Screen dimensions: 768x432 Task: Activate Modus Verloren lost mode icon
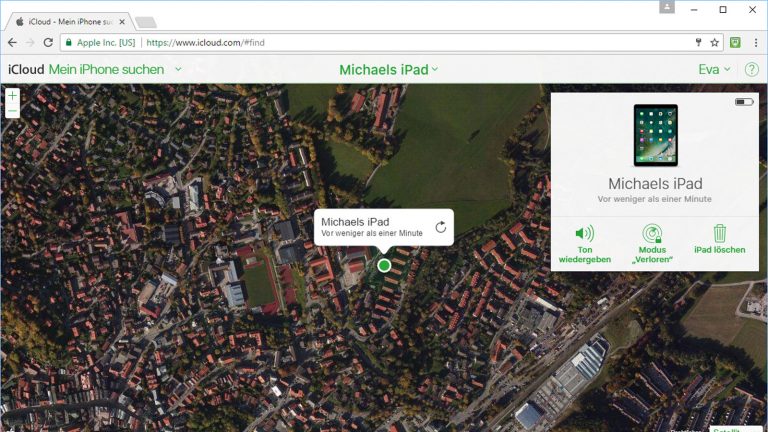pos(652,233)
